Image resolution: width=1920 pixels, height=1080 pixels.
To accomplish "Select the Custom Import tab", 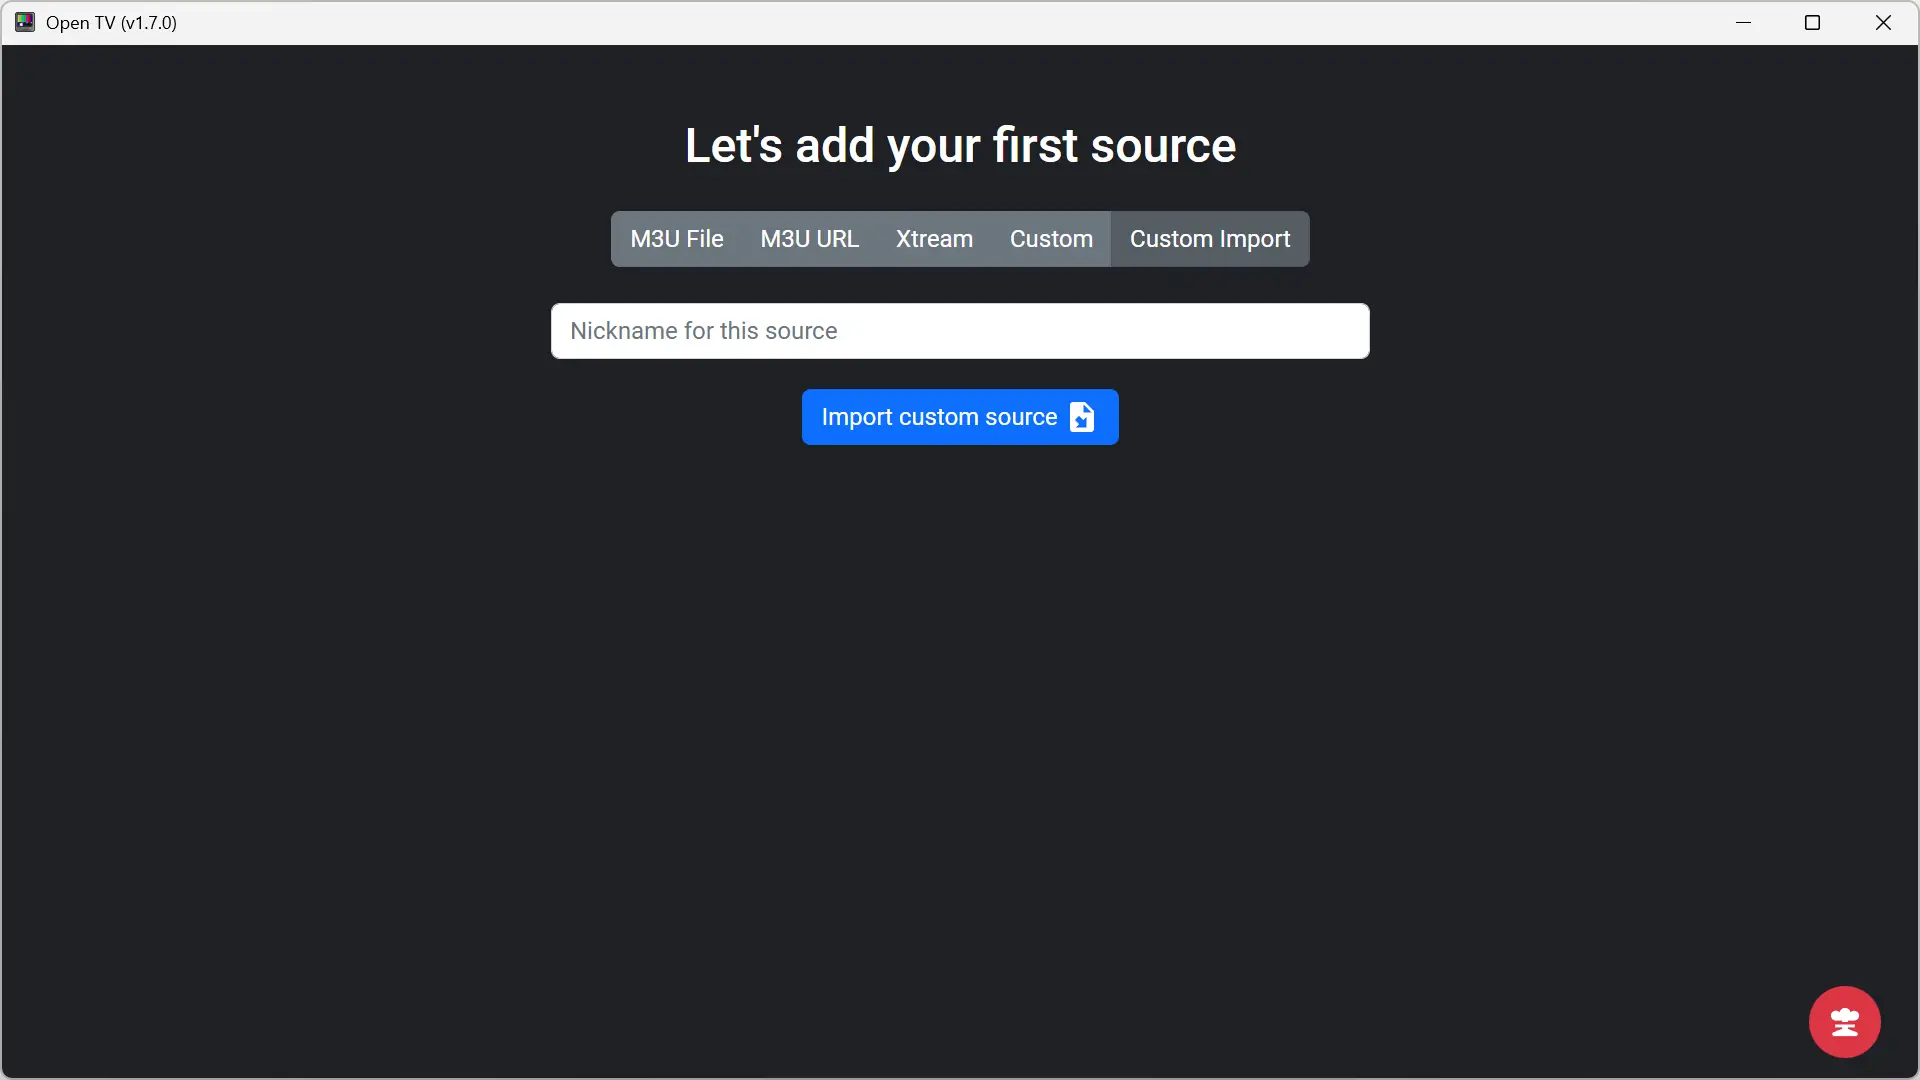I will click(x=1210, y=239).
